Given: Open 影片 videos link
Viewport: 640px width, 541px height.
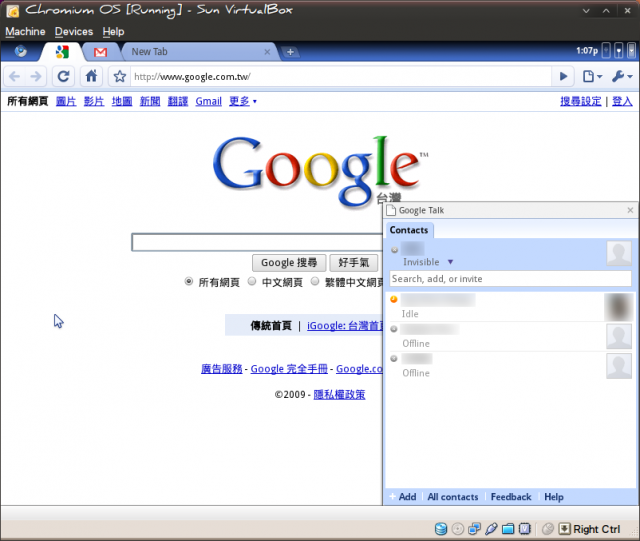Looking at the screenshot, I should coord(94,101).
